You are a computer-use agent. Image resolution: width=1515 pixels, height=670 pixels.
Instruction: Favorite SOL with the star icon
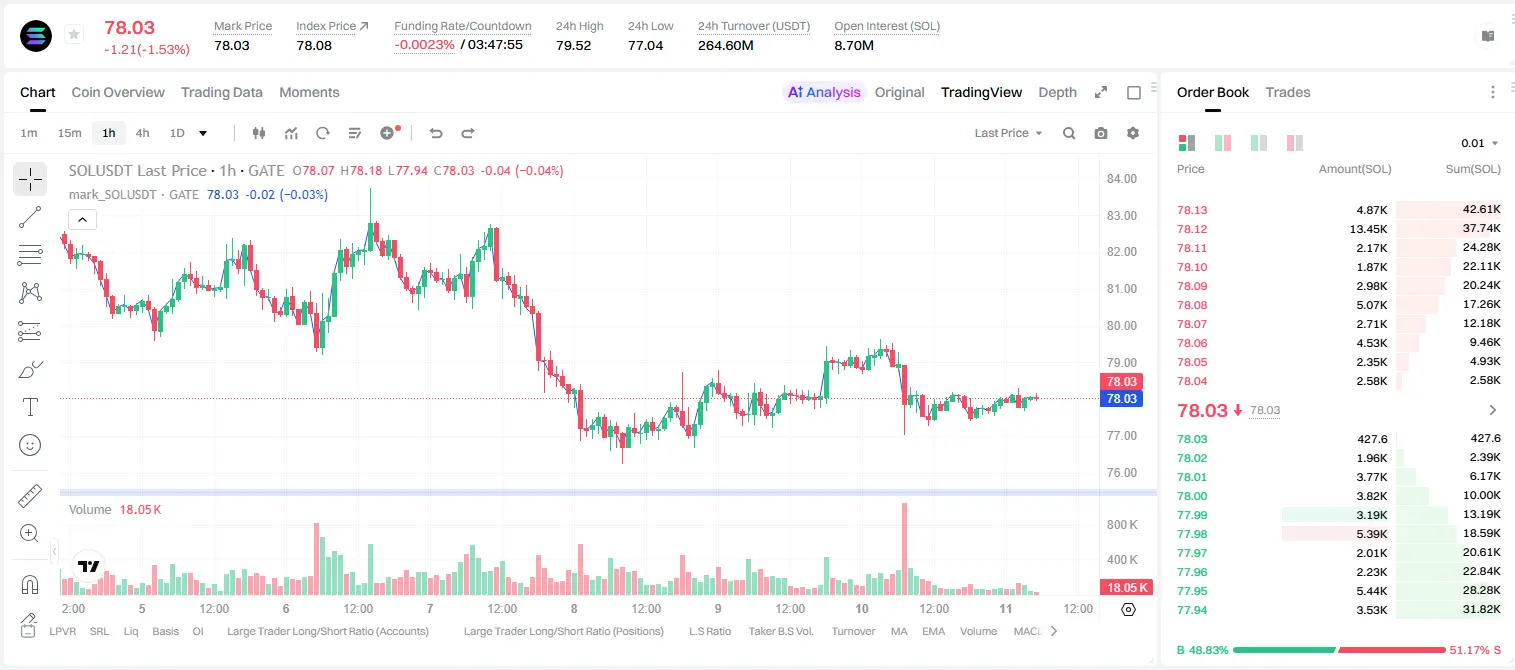[x=74, y=35]
